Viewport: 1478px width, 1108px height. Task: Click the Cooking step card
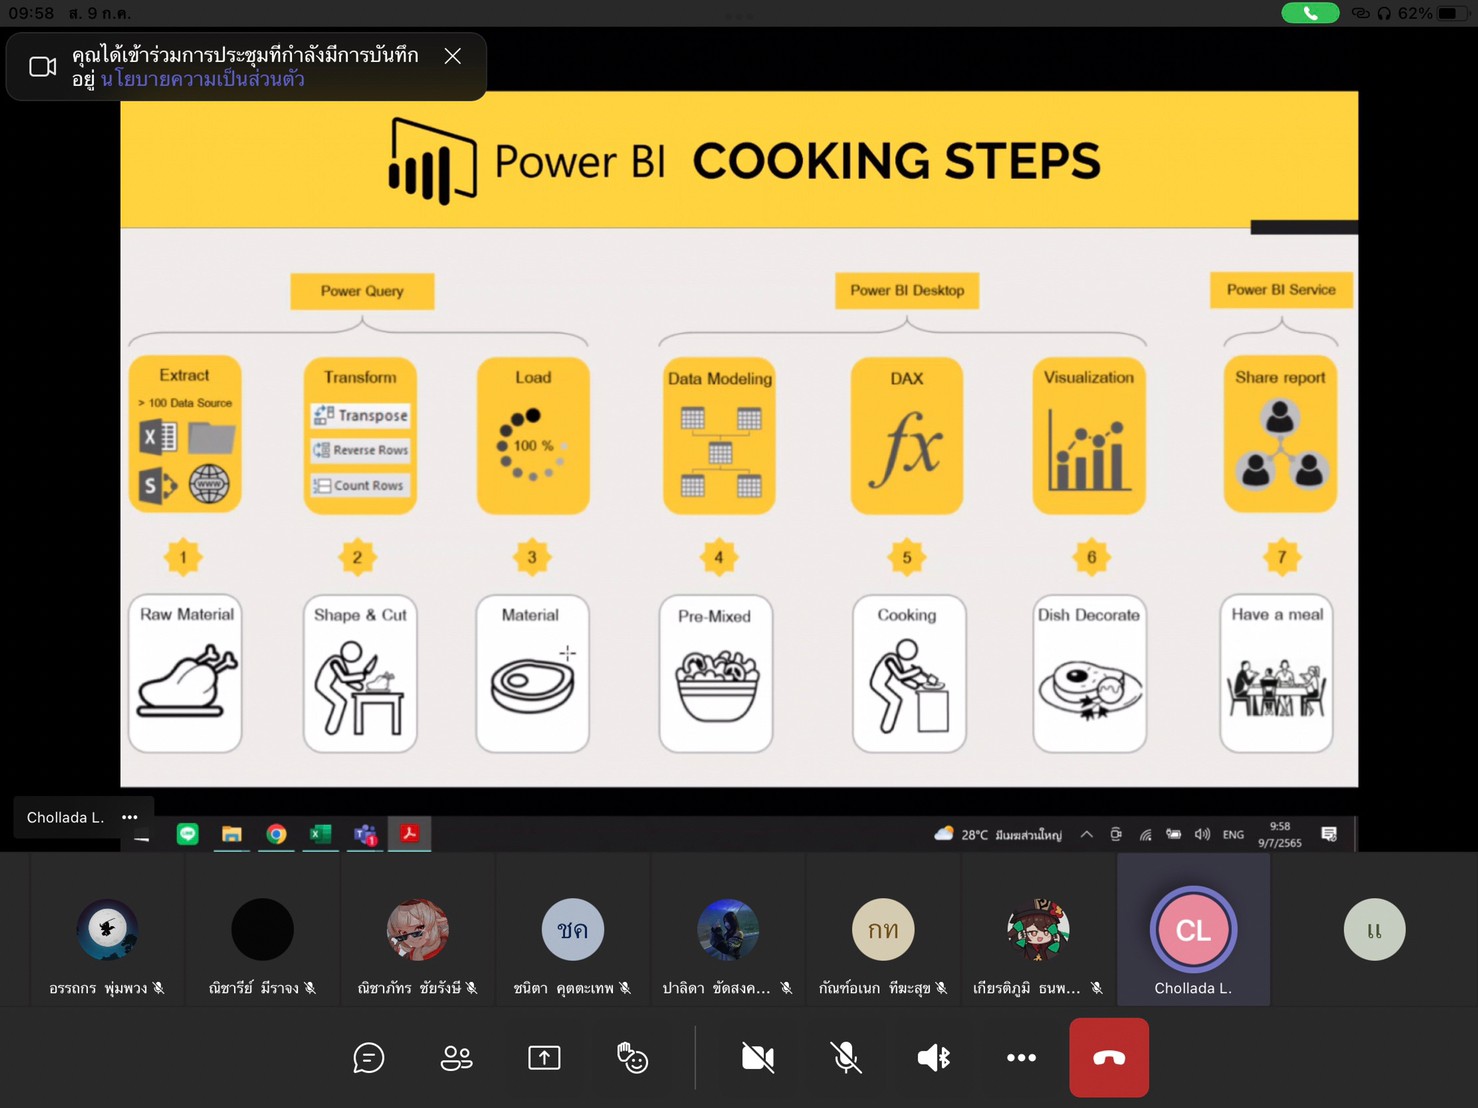(x=909, y=673)
